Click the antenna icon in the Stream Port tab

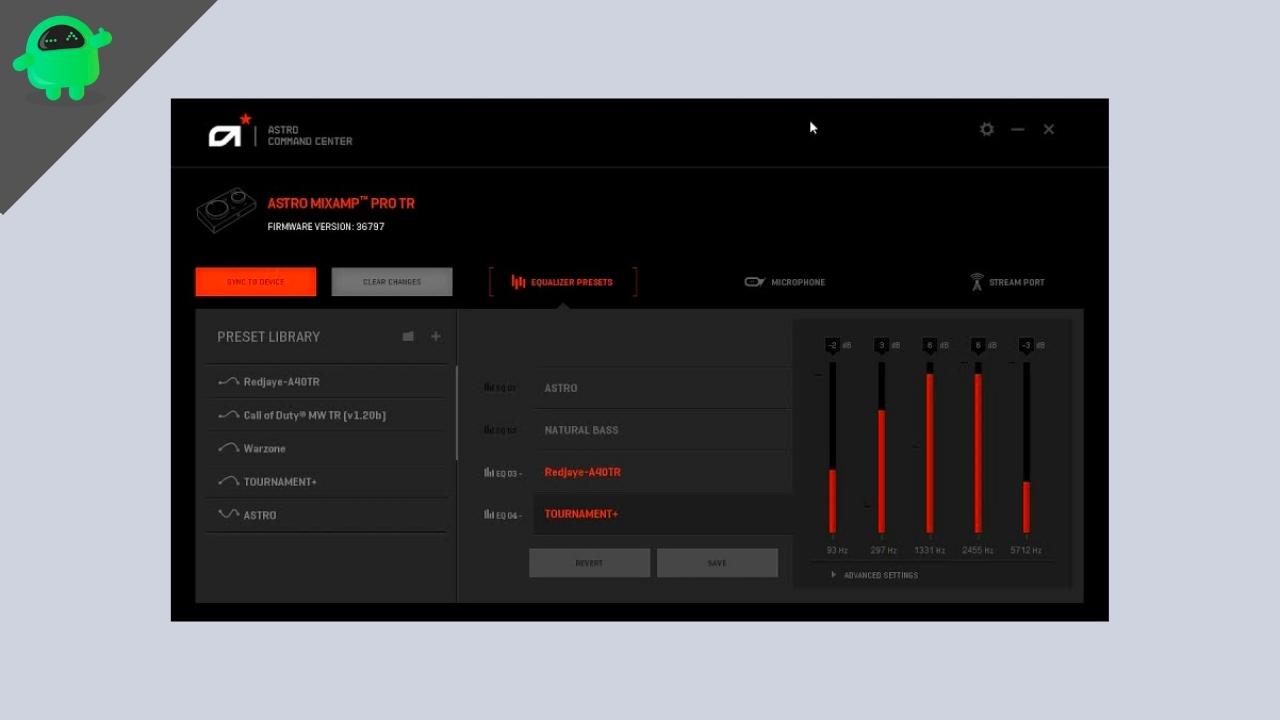[x=977, y=282]
